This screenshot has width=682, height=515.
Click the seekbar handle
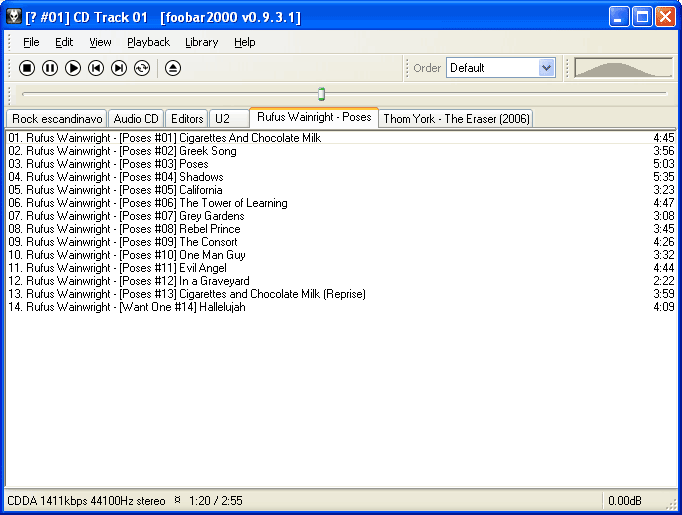321,94
